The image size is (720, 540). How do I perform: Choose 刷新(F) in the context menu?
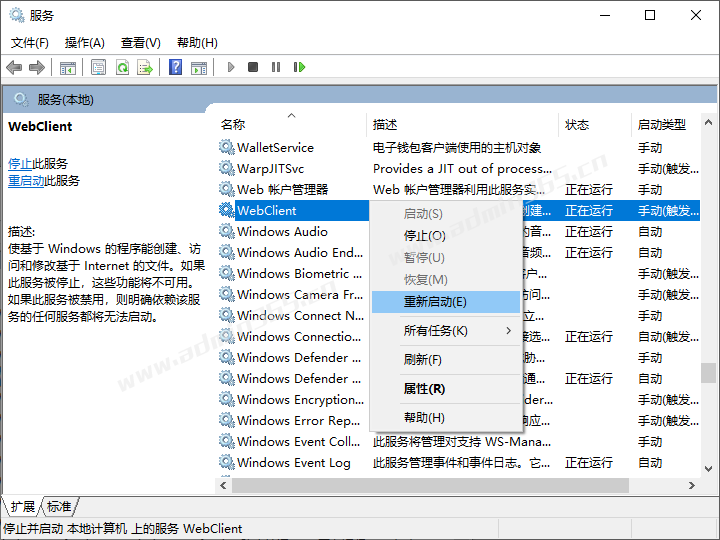[446, 360]
